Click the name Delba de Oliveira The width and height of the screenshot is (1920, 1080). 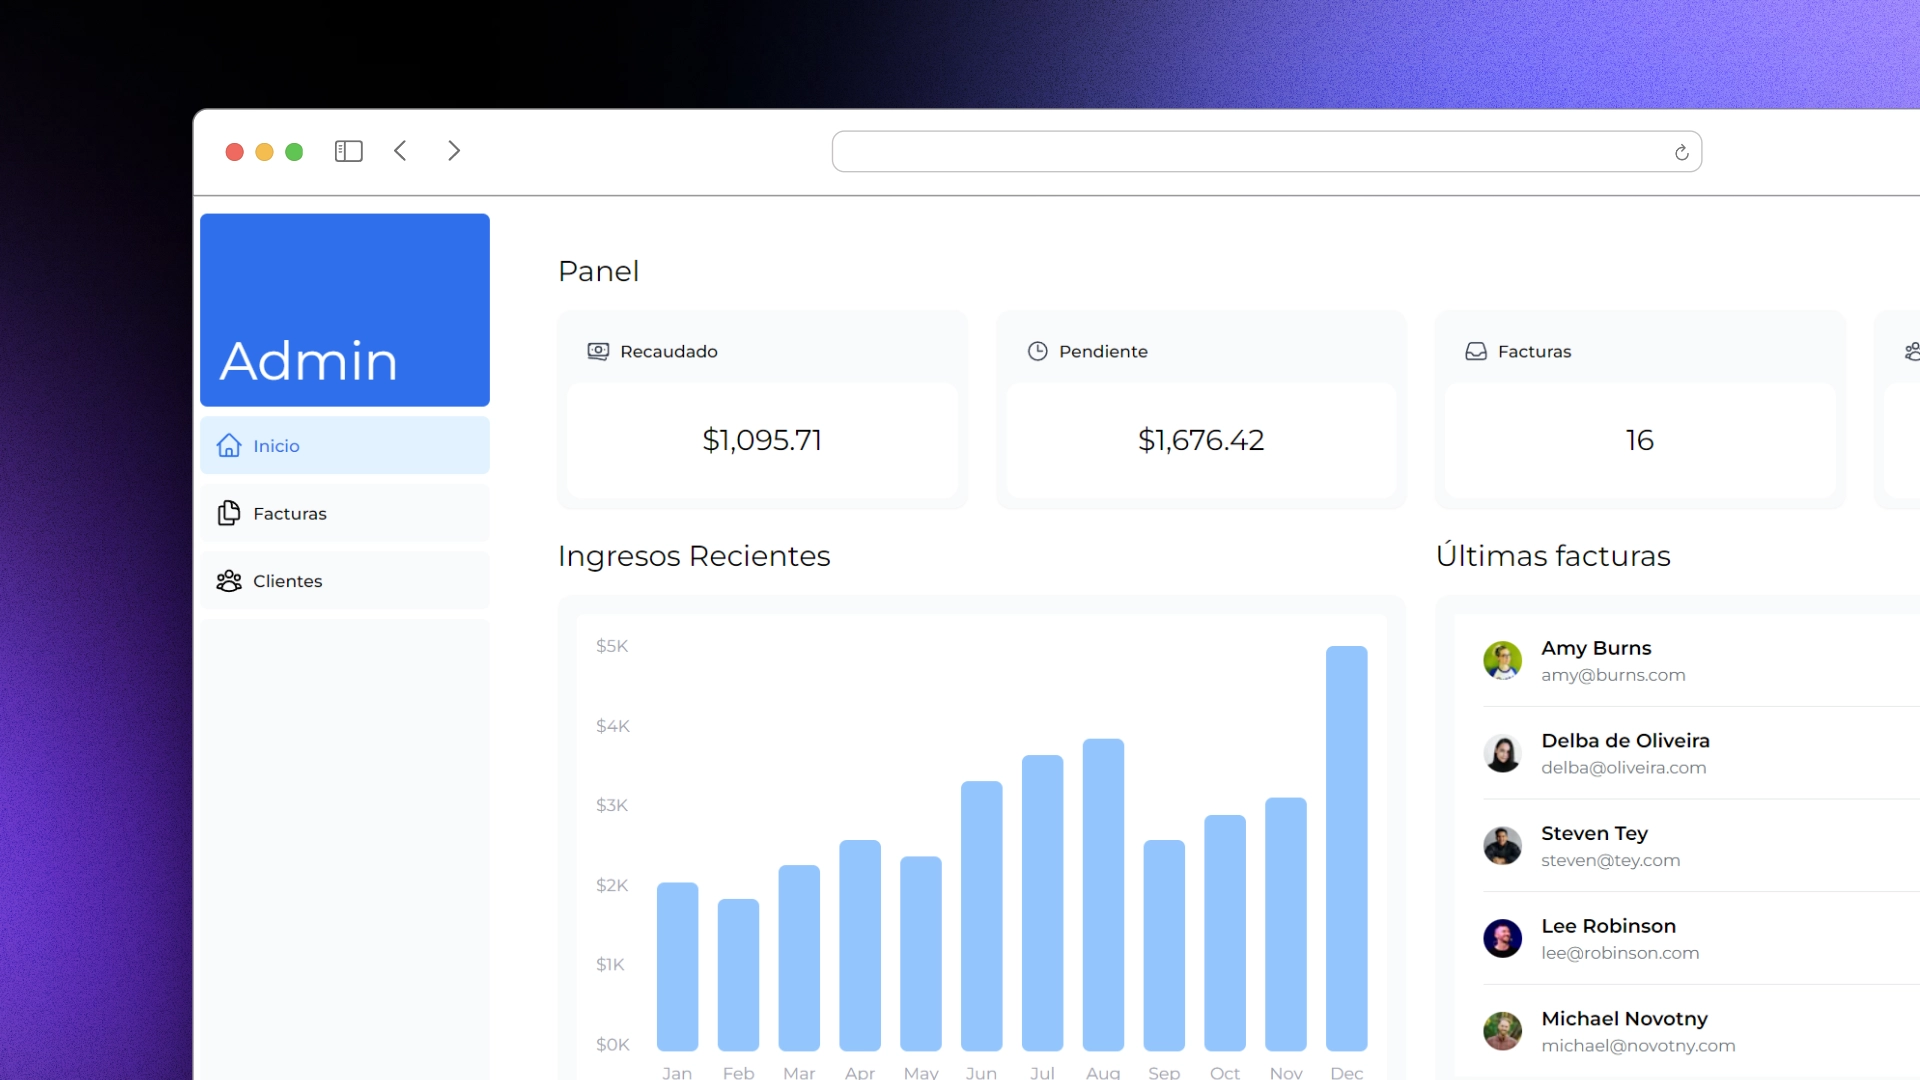click(x=1625, y=741)
